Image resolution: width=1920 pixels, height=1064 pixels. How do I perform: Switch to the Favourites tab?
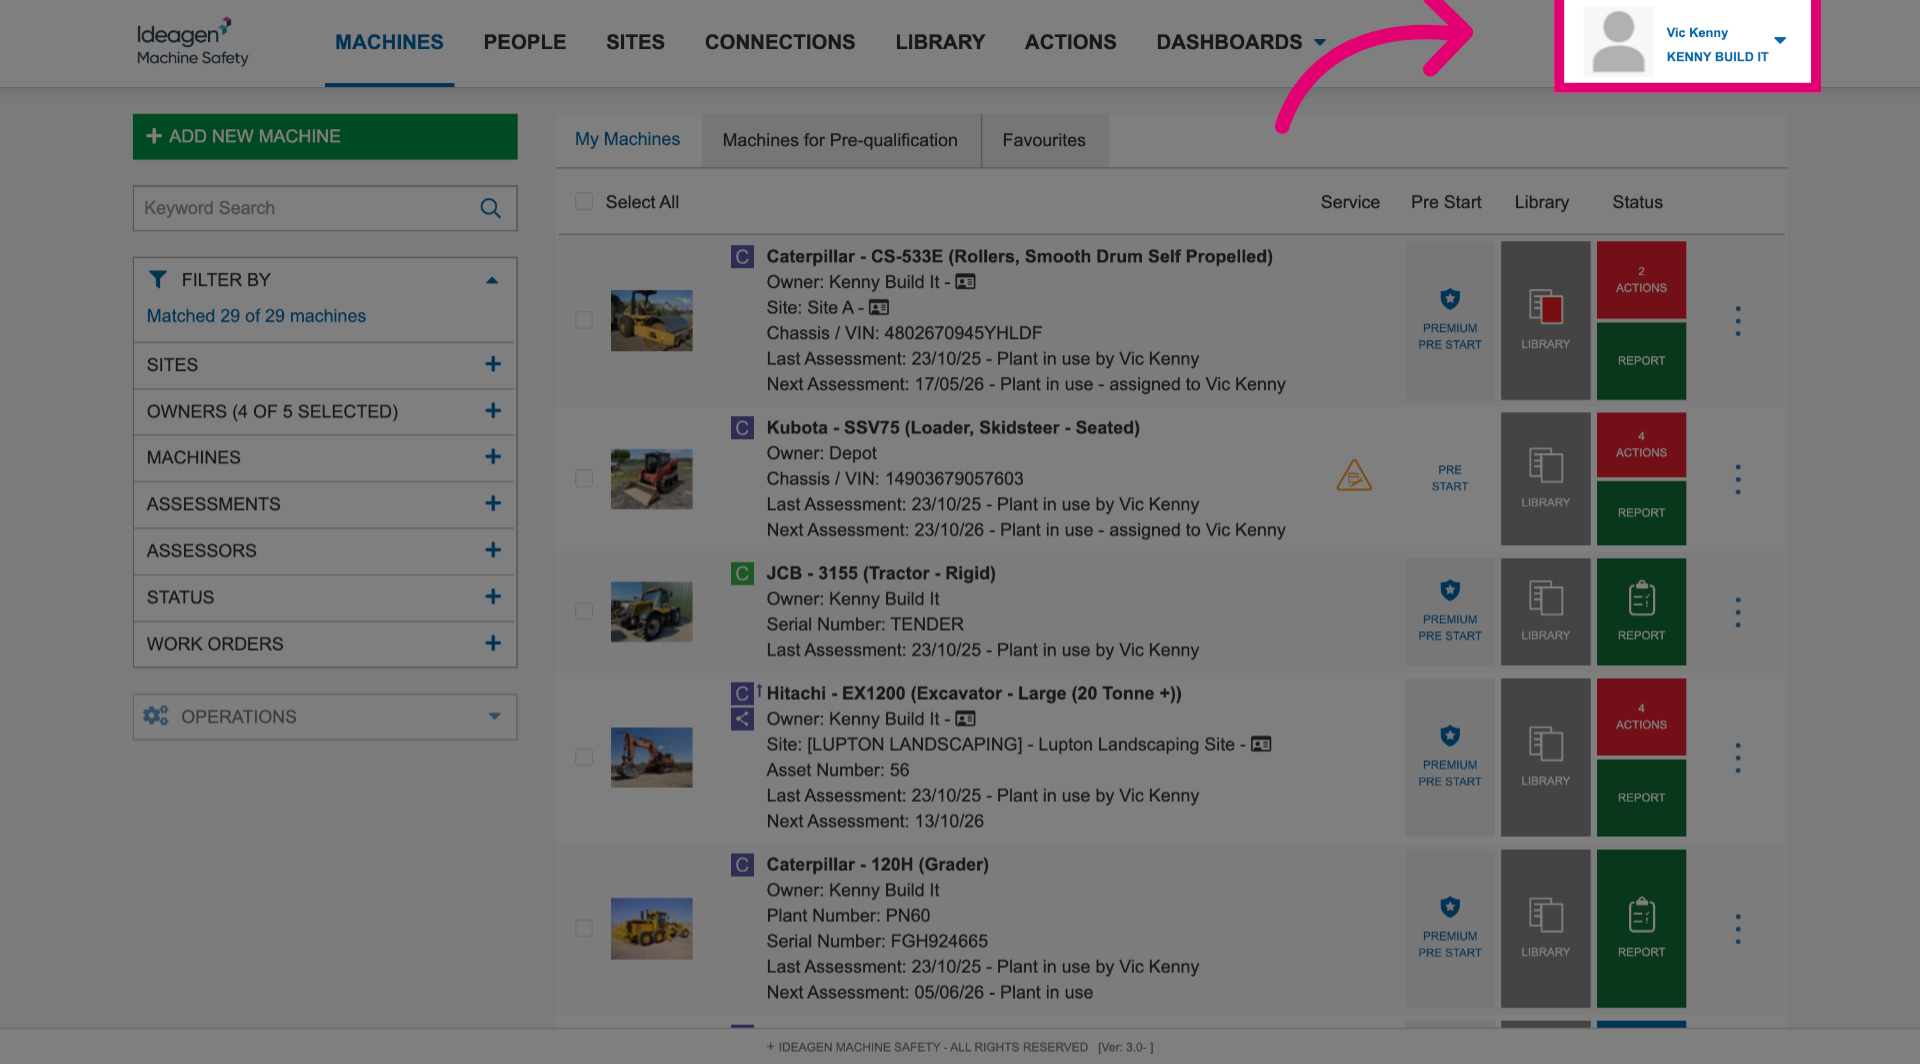point(1044,140)
